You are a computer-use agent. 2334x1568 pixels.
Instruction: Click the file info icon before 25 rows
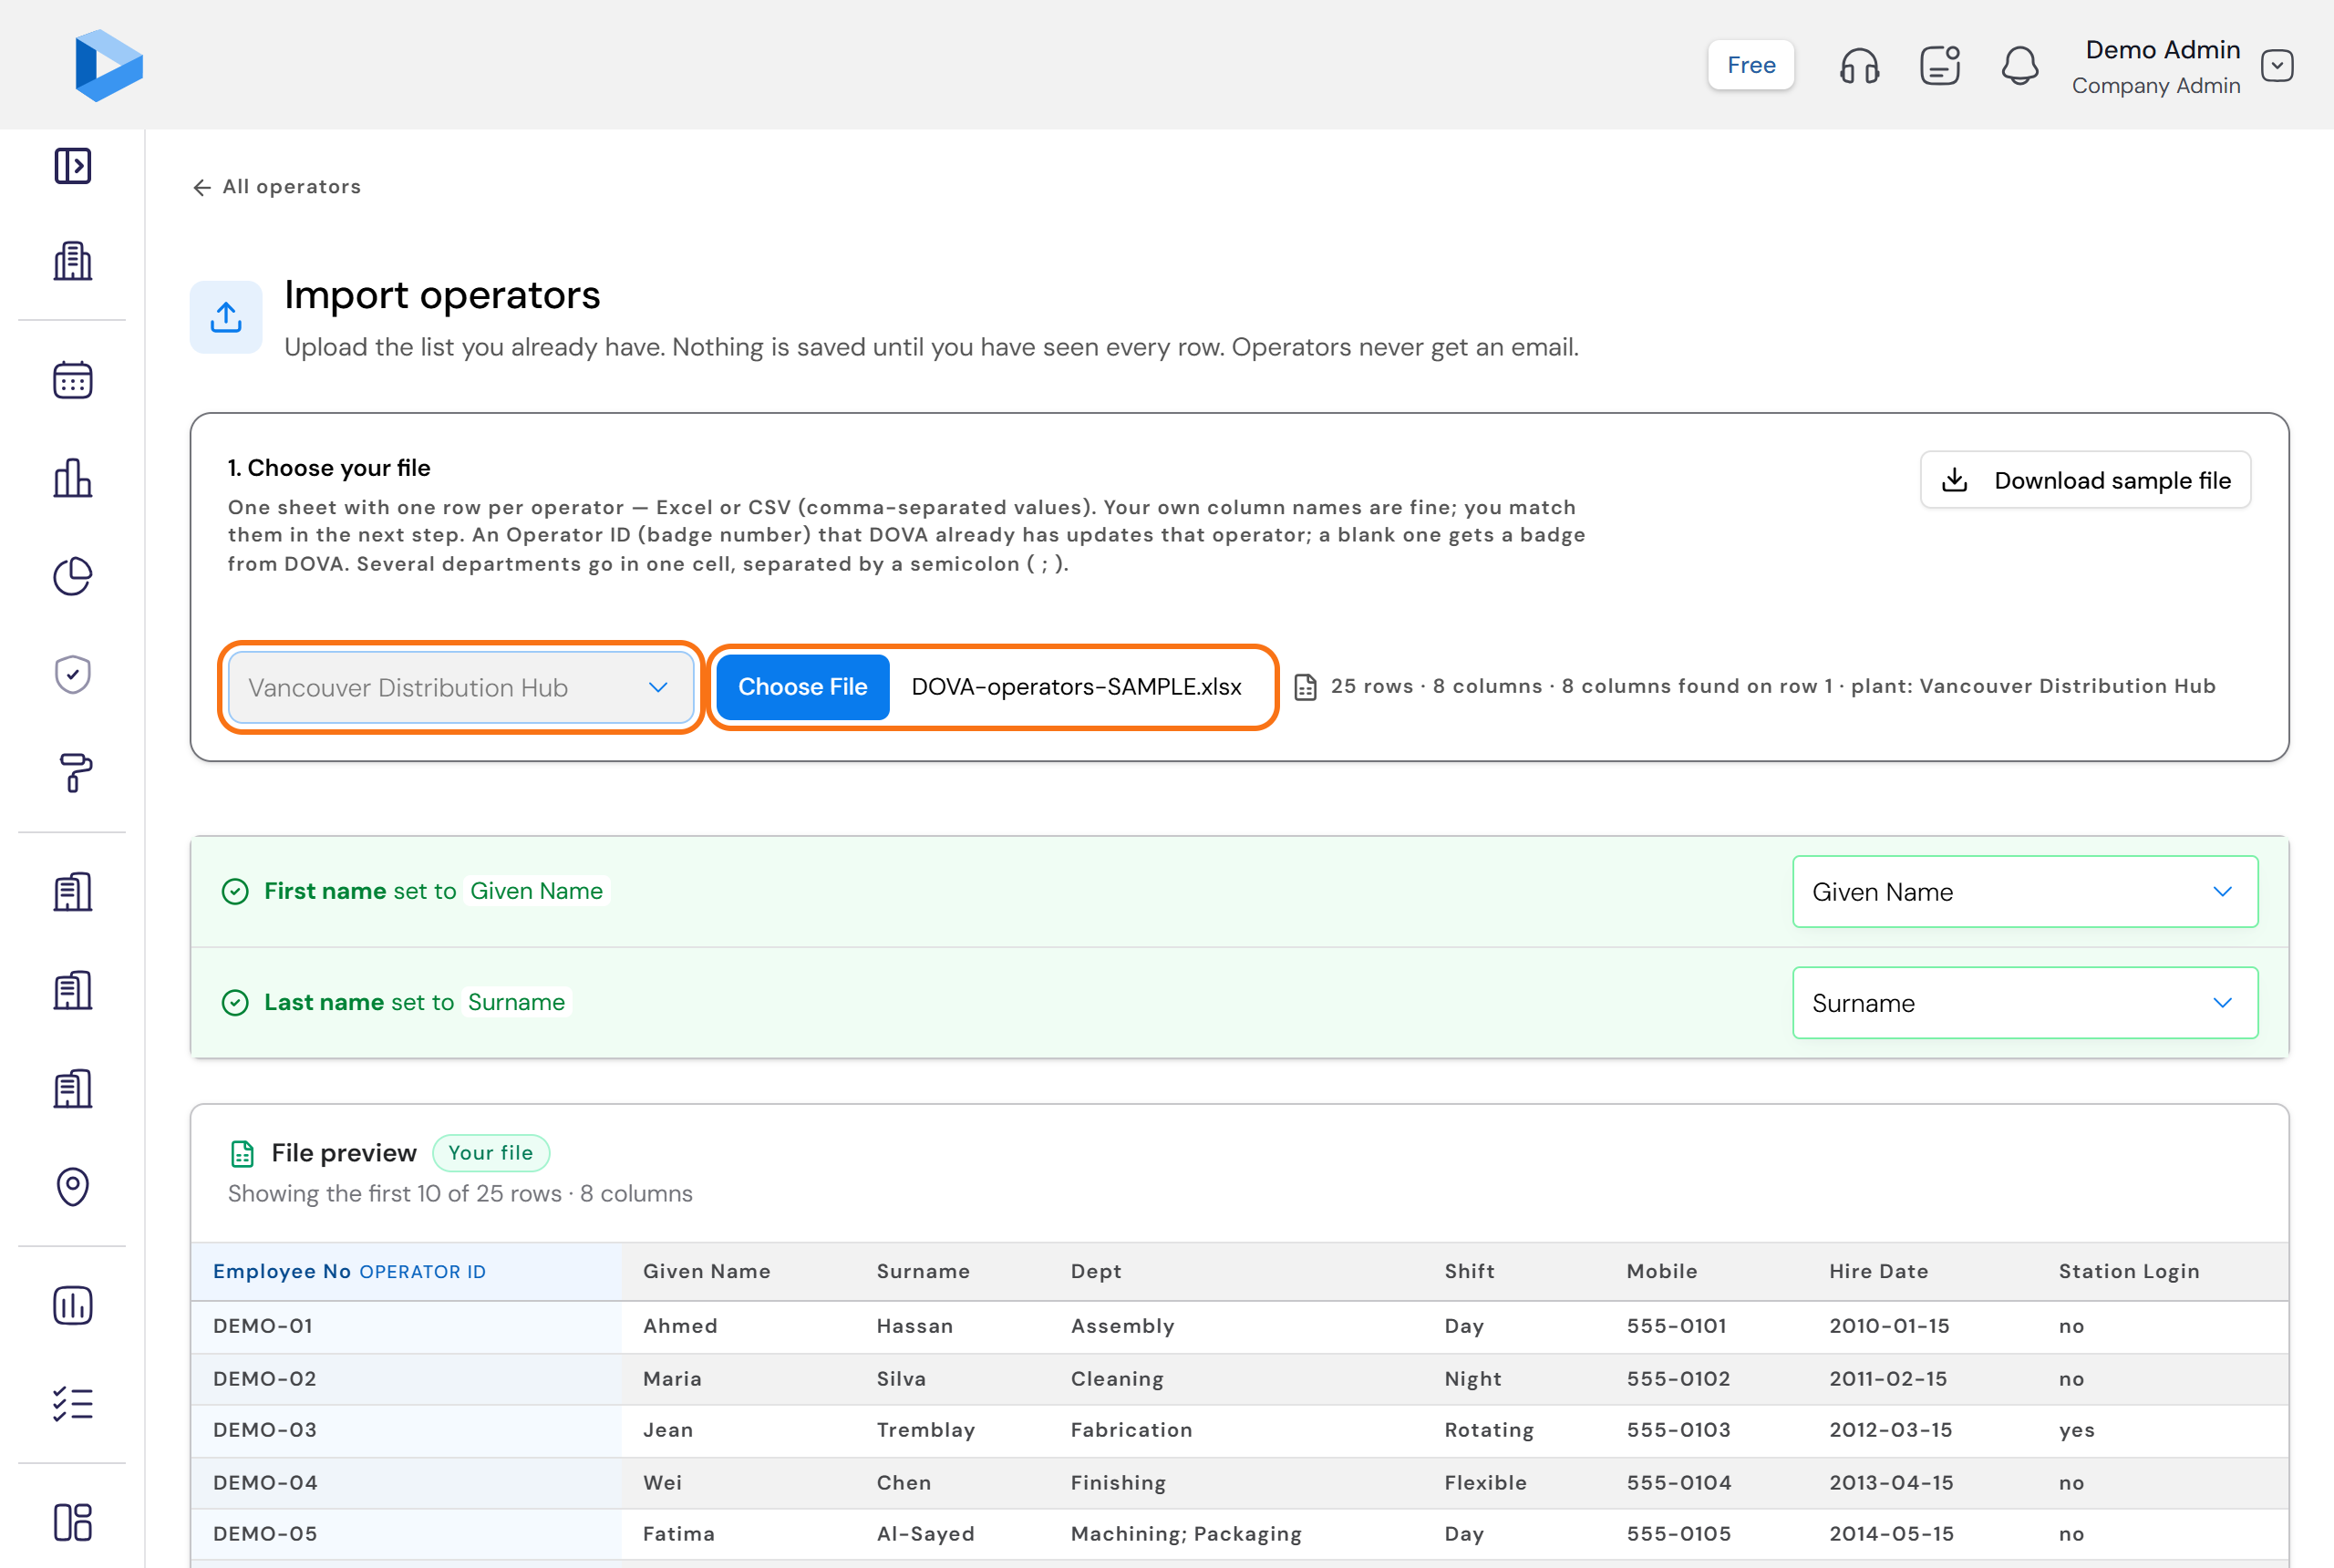point(1306,687)
